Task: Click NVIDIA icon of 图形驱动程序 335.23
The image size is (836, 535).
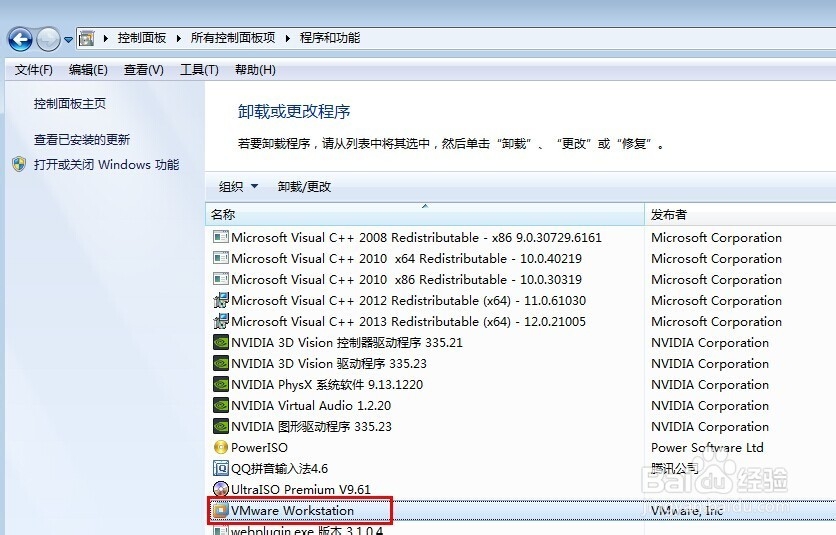Action: pyautogui.click(x=221, y=426)
